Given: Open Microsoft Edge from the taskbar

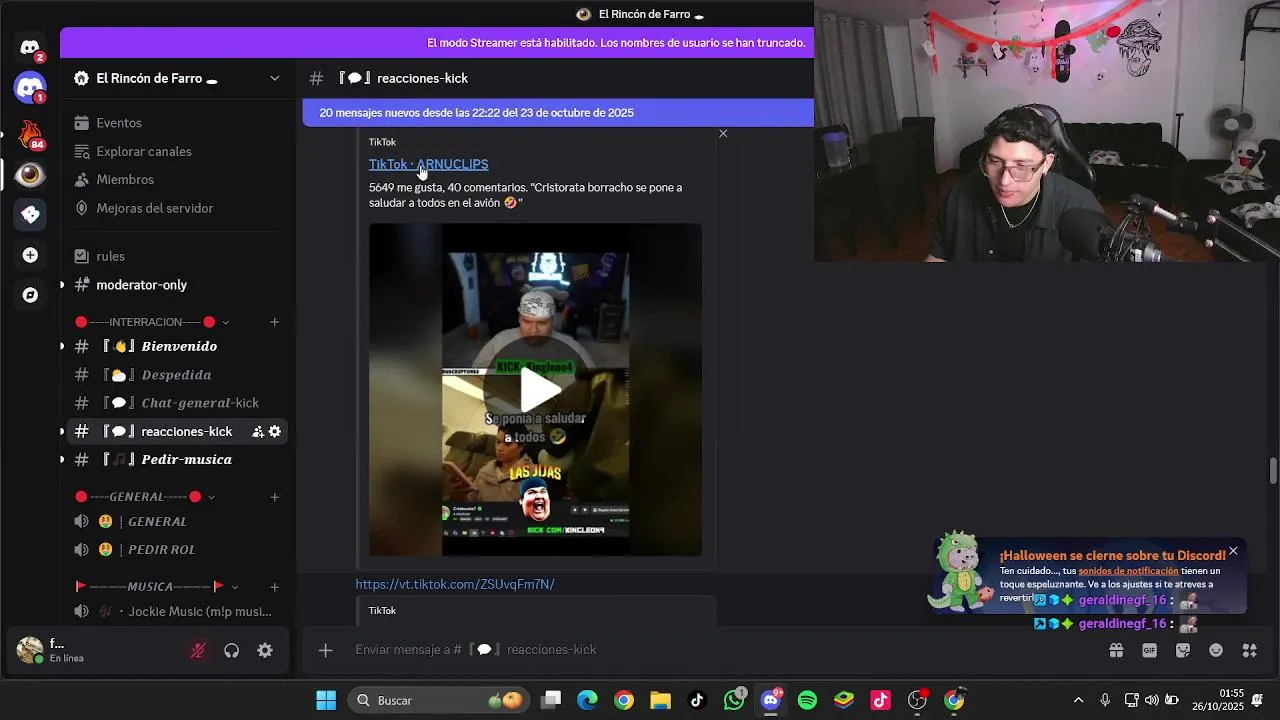Looking at the screenshot, I should [587, 700].
